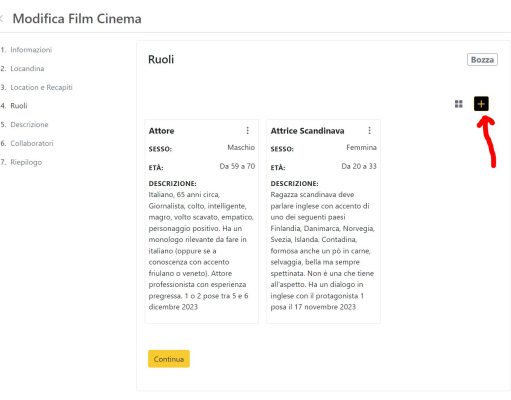Select step 4 Ruoli
This screenshot has width=511, height=400.
tap(14, 106)
